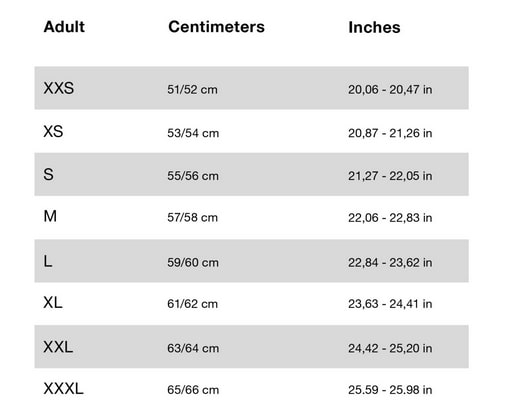Image resolution: width=510 pixels, height=417 pixels.
Task: Click the 24,42 - 25,20 in value
Action: tap(390, 348)
